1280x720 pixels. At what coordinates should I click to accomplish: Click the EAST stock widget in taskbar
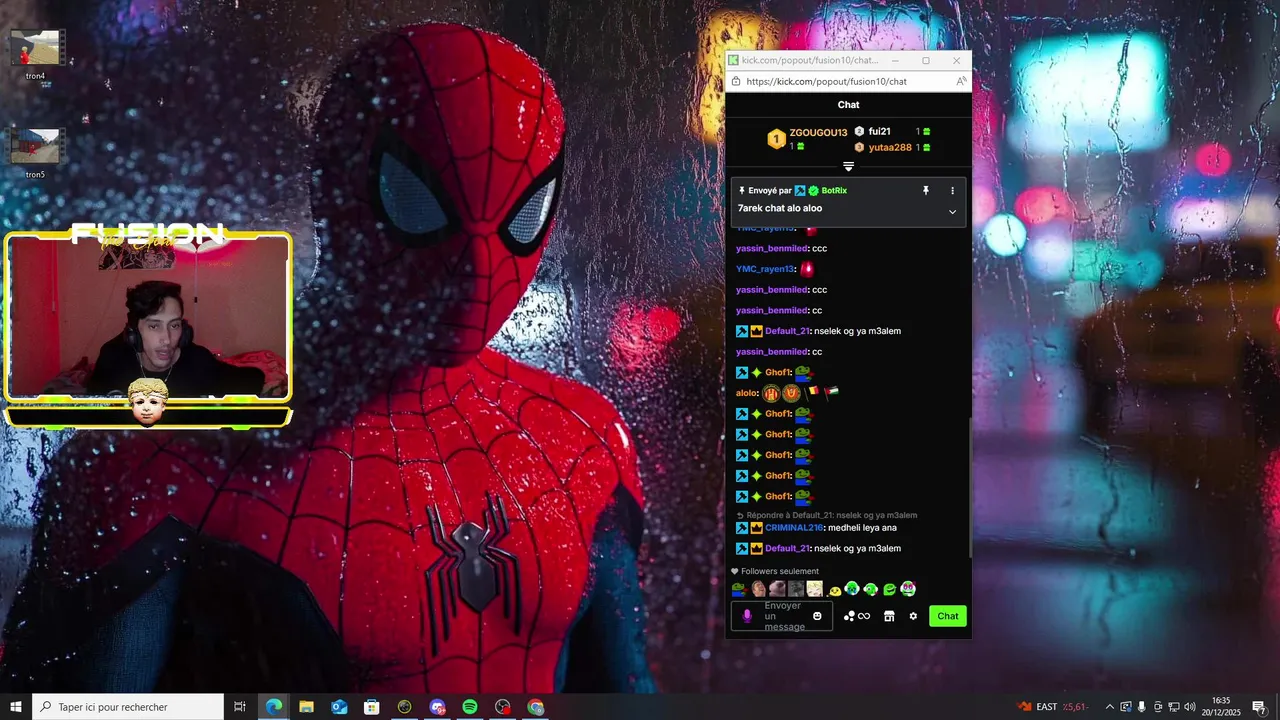(x=1053, y=707)
